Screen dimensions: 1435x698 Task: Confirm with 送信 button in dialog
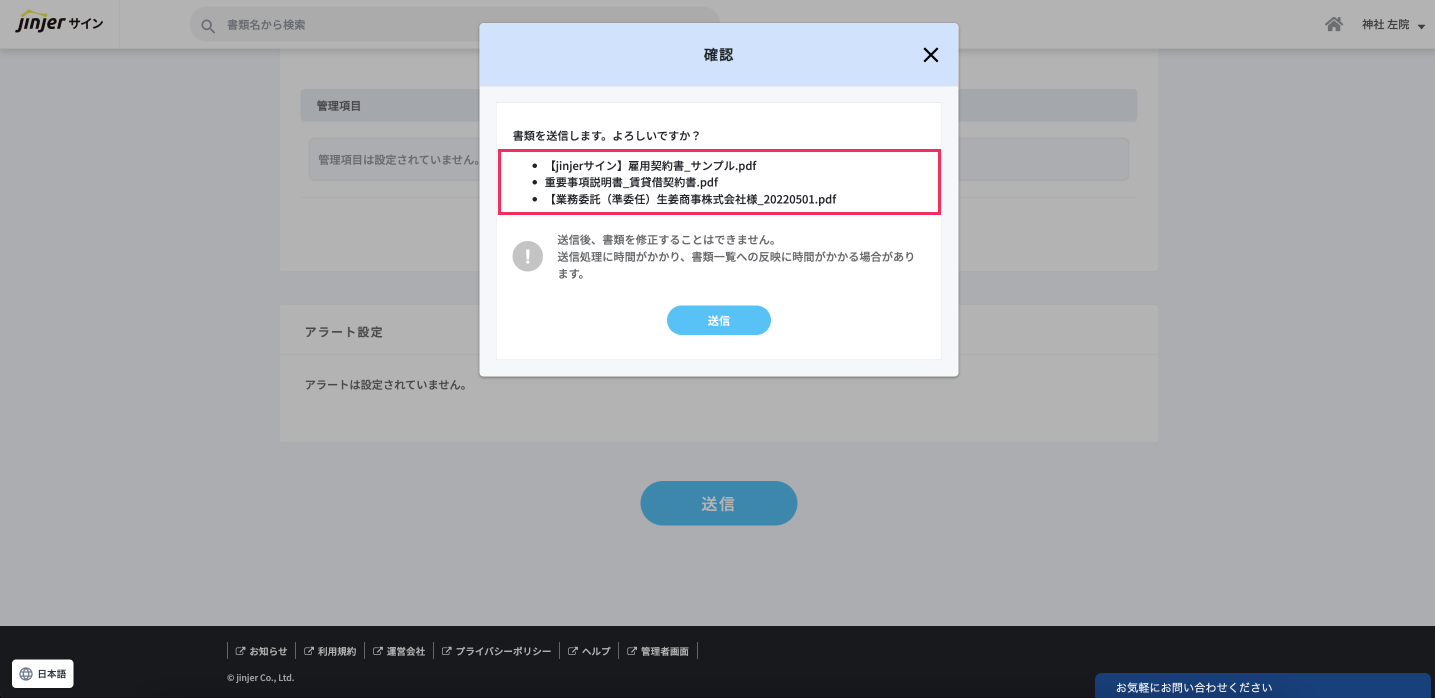coord(718,320)
